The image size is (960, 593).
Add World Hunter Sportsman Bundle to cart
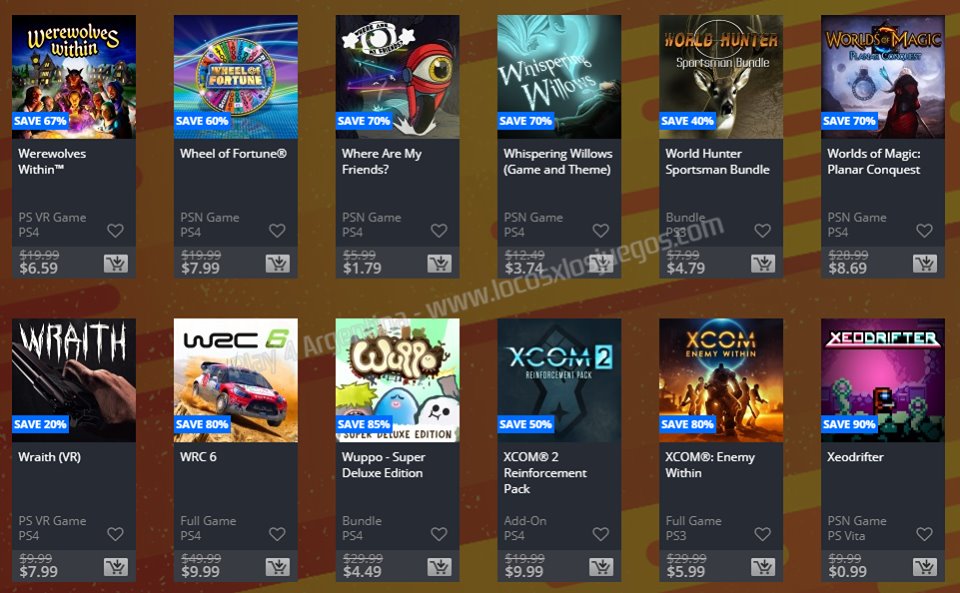[x=763, y=264]
